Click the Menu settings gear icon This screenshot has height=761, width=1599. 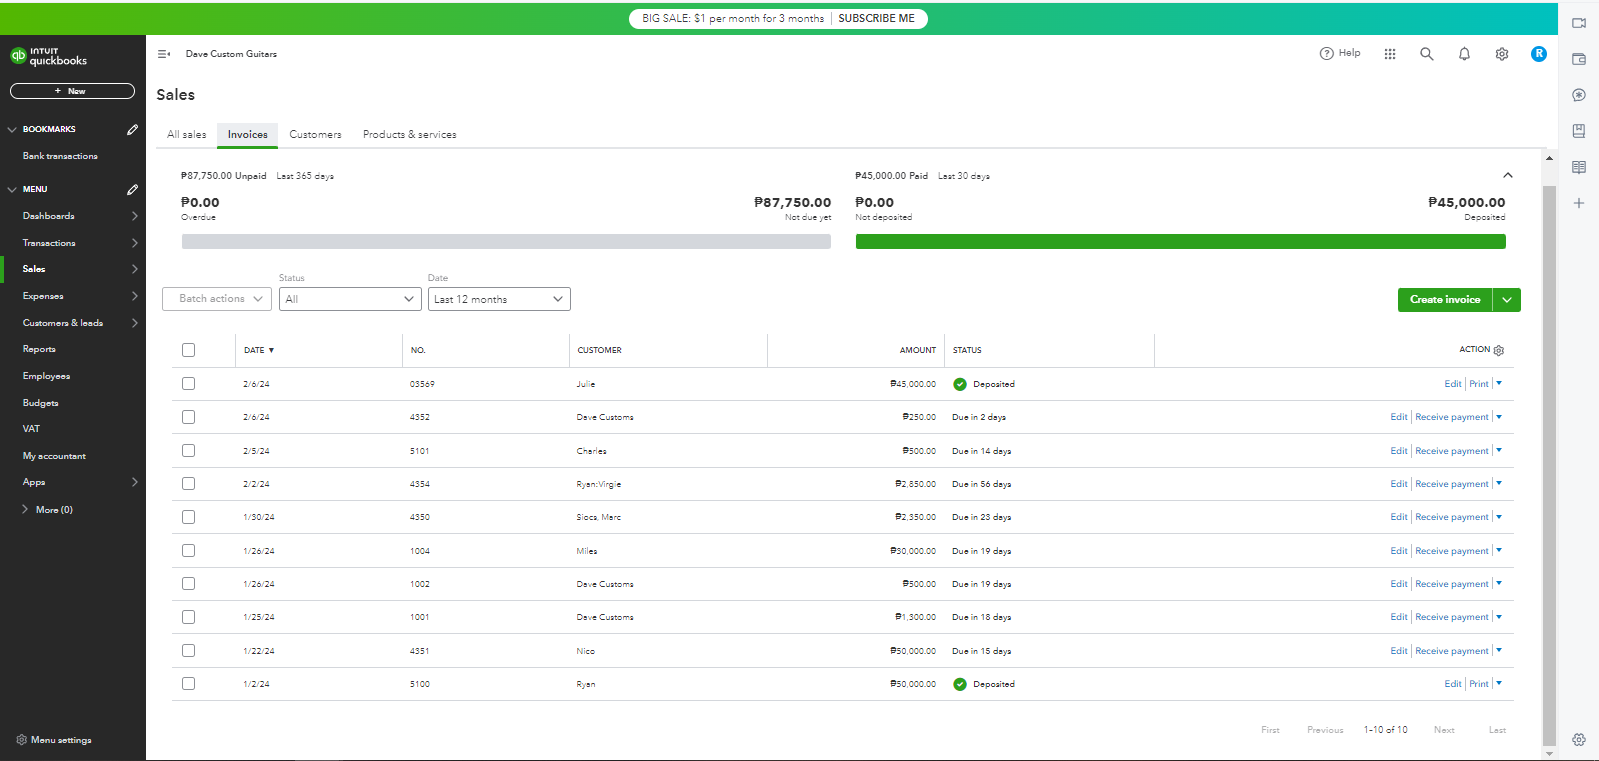coord(21,740)
